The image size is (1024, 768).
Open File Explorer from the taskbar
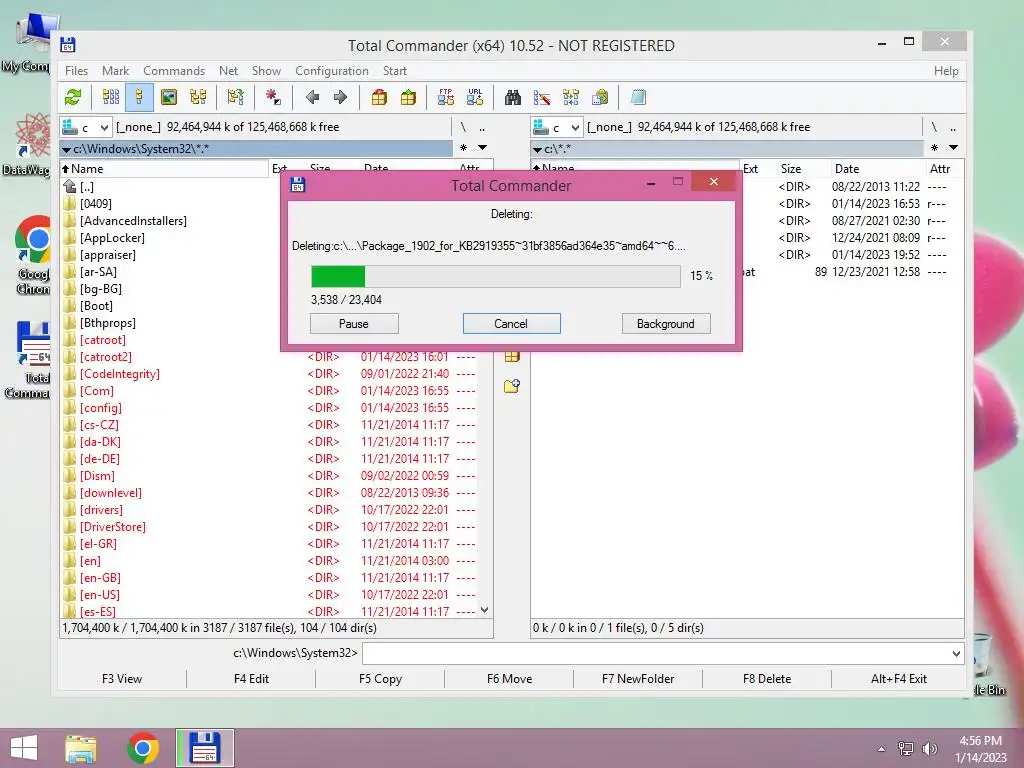pos(81,748)
